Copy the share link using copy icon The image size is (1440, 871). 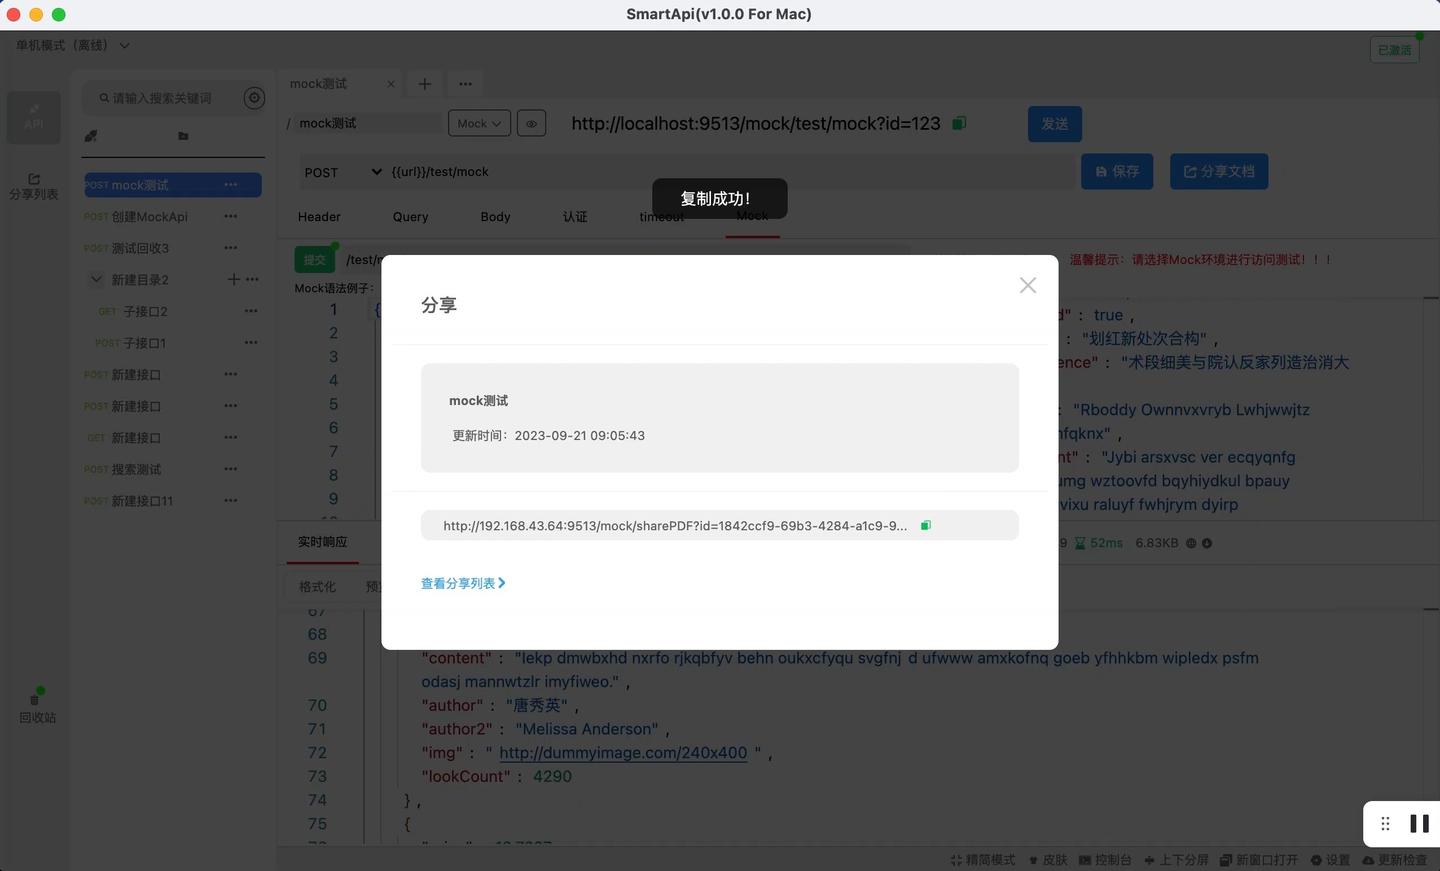pyautogui.click(x=925, y=524)
